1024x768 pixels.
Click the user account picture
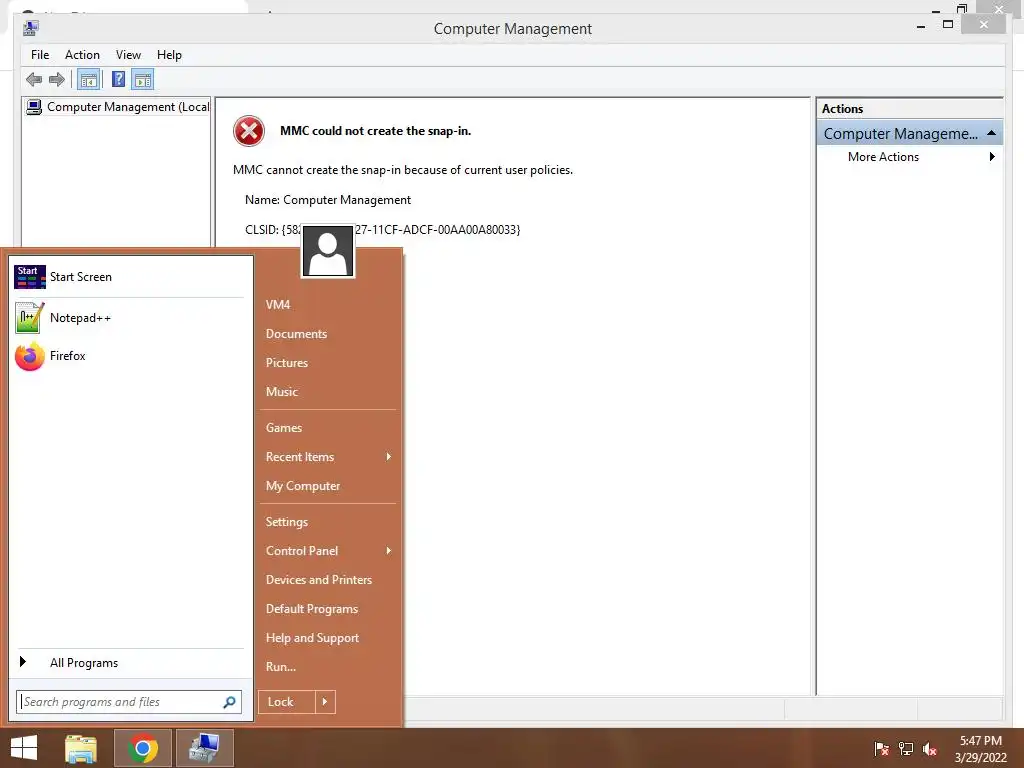[x=328, y=251]
